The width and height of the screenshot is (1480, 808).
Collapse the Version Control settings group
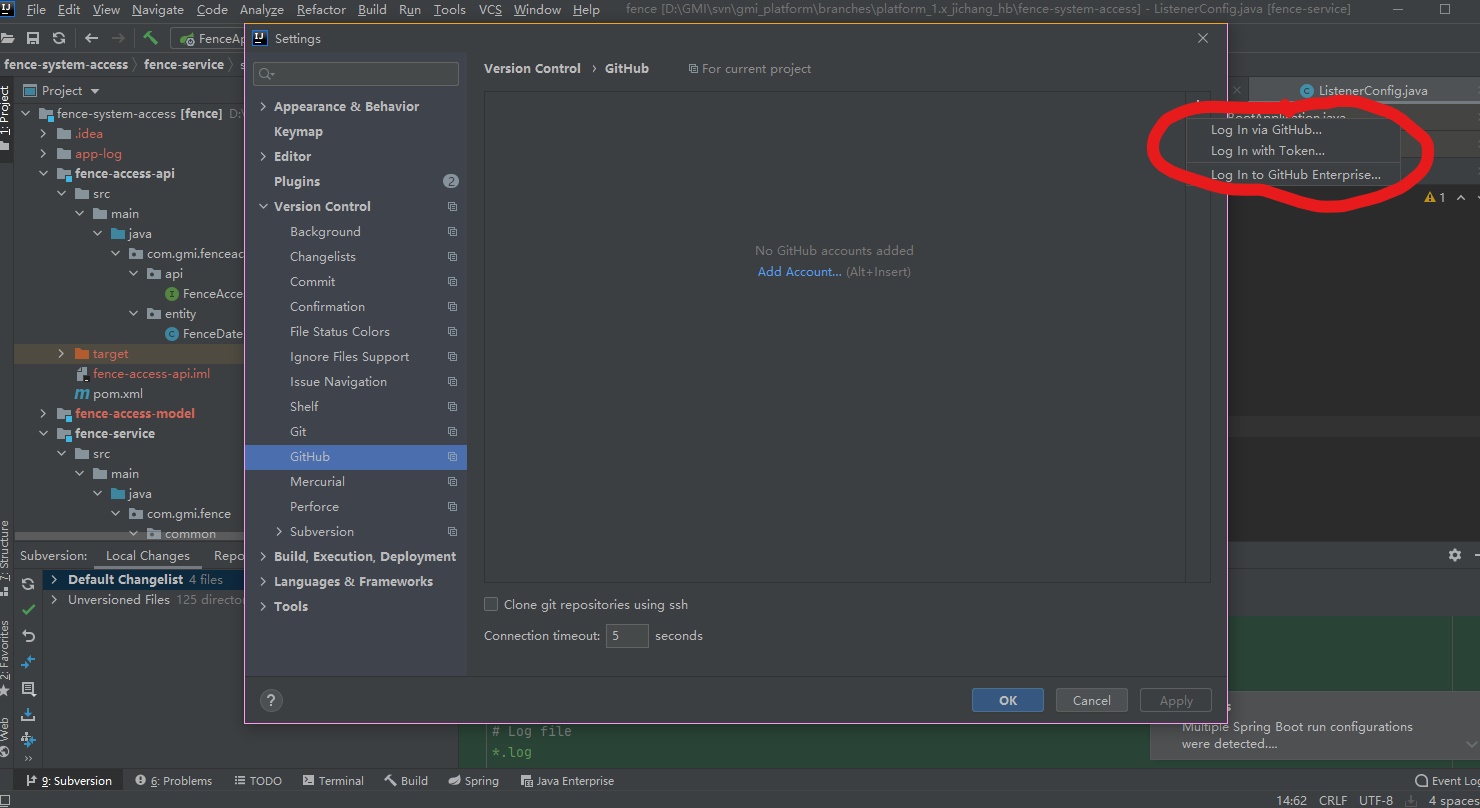click(x=263, y=206)
